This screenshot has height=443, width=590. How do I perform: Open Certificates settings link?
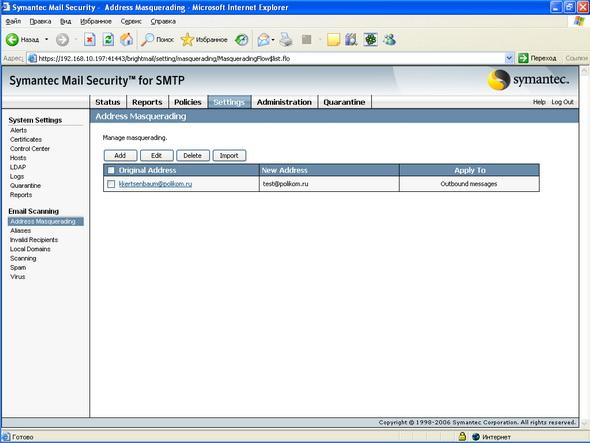(26, 139)
